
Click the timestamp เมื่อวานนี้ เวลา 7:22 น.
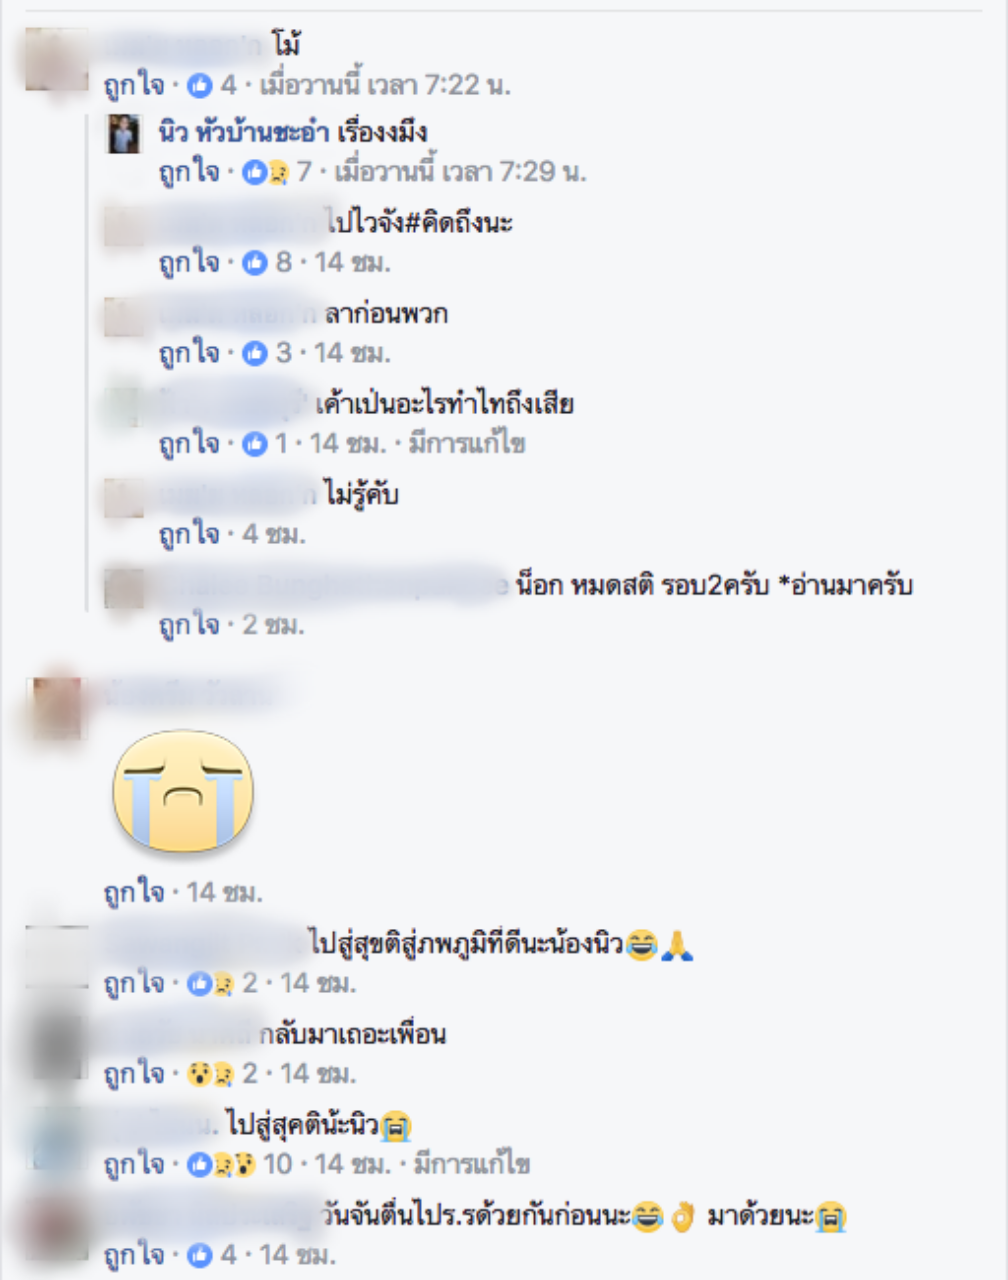coord(385,86)
